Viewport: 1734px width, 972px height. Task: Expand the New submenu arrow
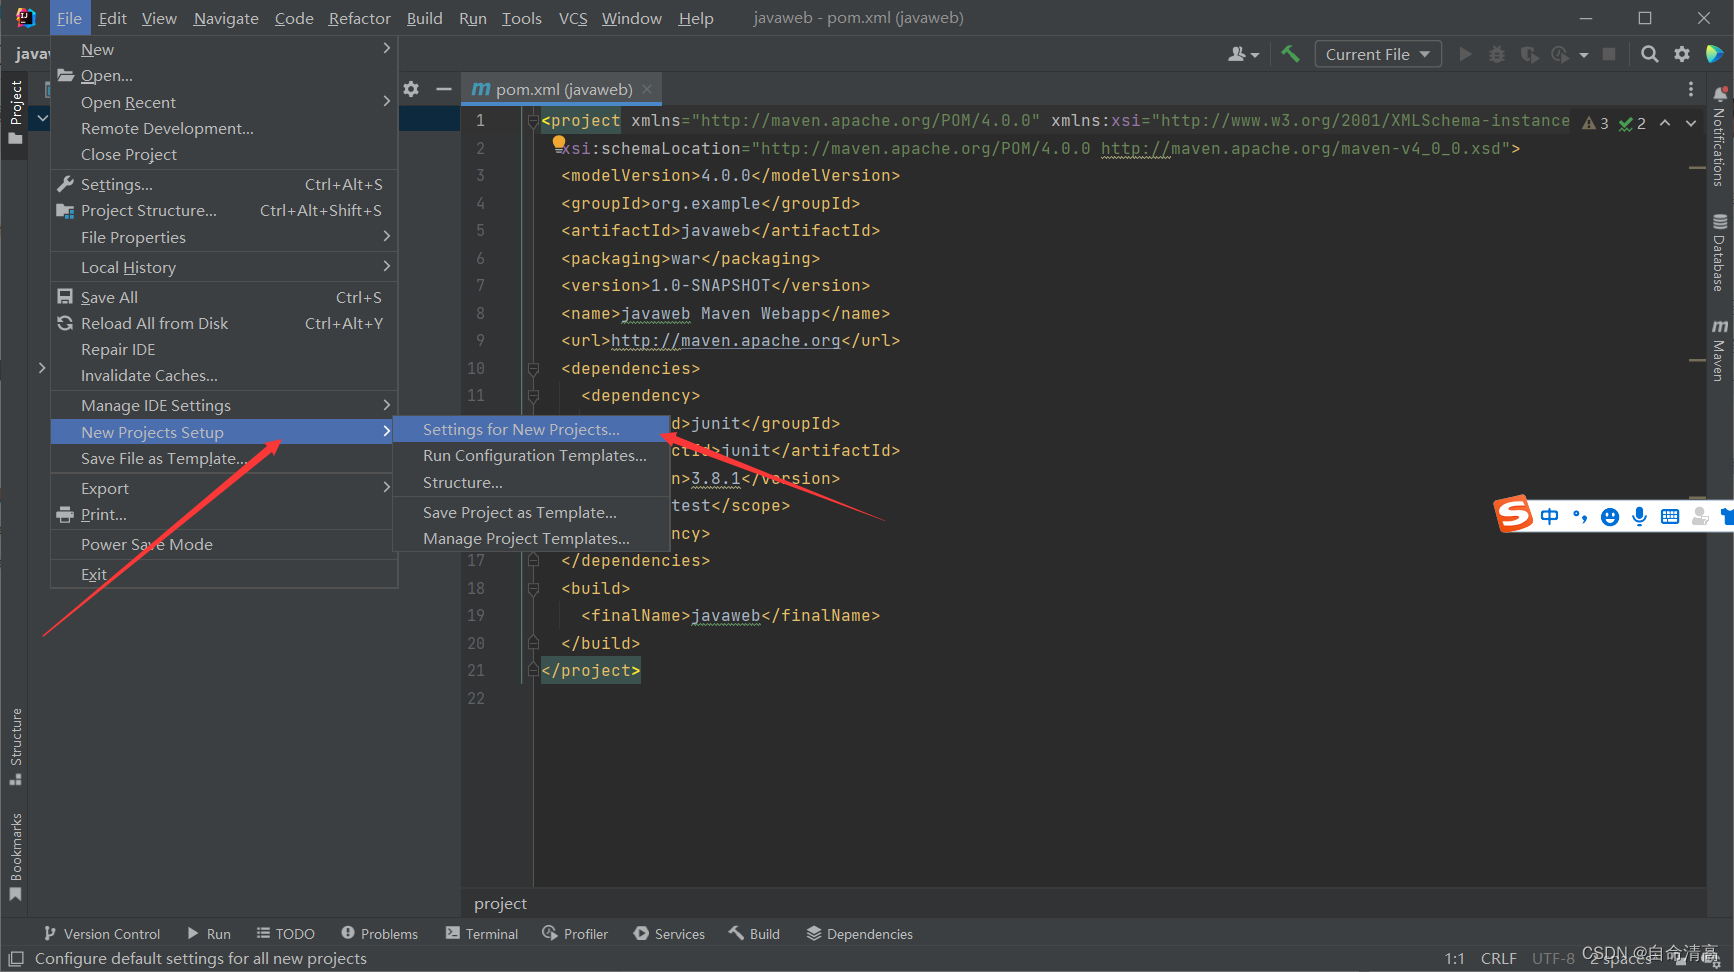(387, 48)
